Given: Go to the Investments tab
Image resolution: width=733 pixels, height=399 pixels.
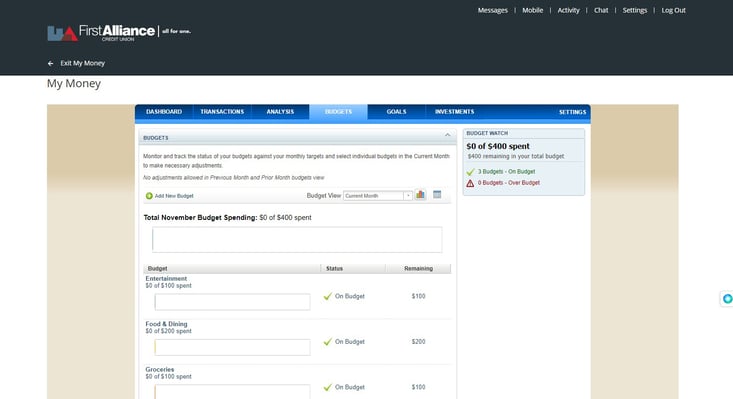Looking at the screenshot, I should [x=454, y=112].
